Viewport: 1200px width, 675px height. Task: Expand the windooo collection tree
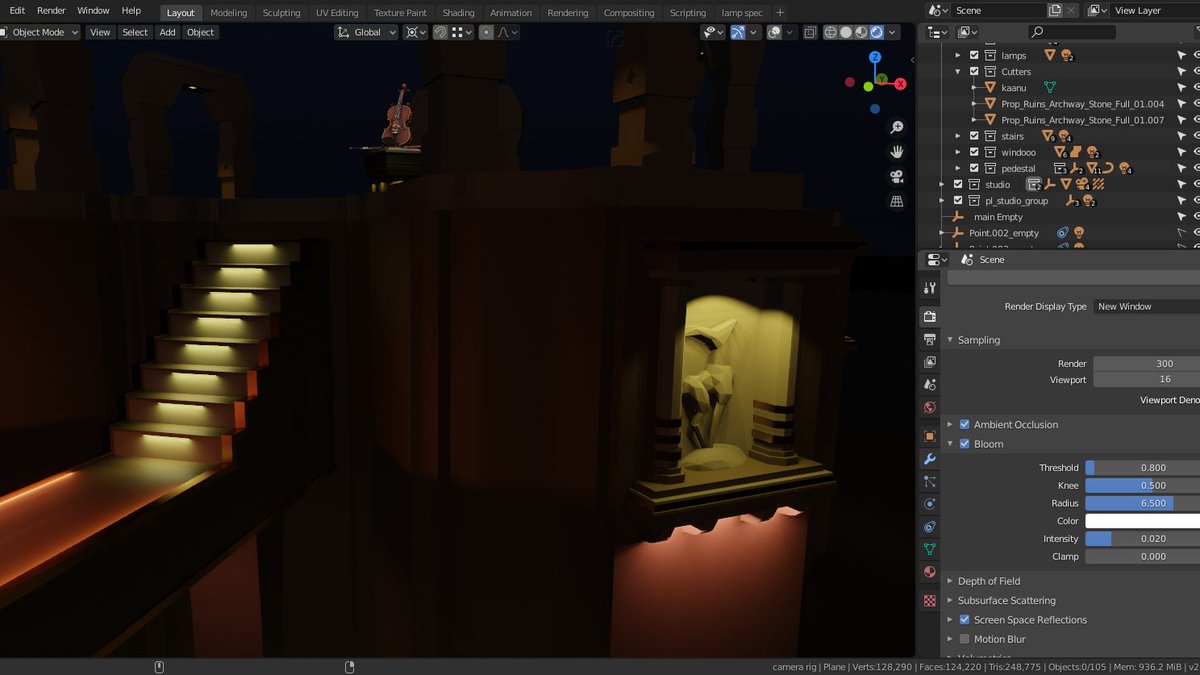click(958, 152)
